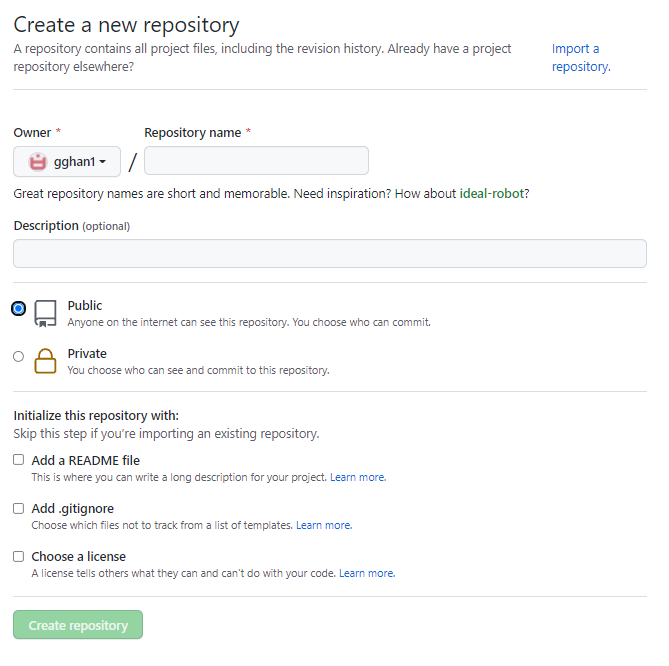Image resolution: width=669 pixels, height=666 pixels.
Task: Click the public repository book icon
Action: (x=45, y=314)
